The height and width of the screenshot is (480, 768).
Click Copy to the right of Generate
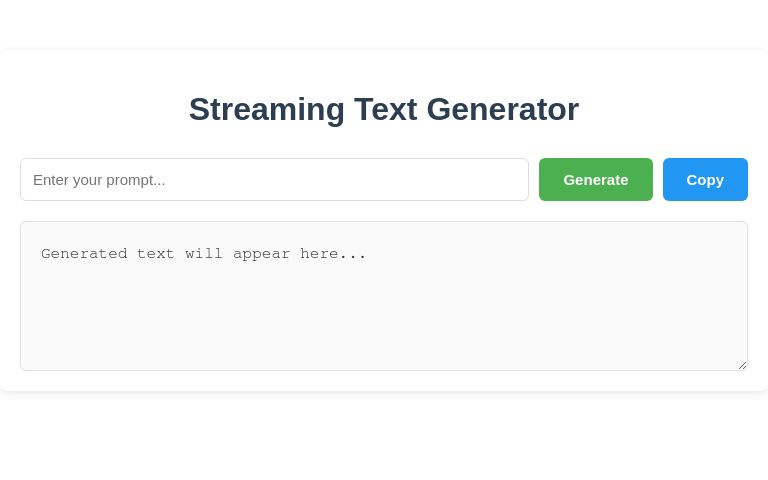pos(705,180)
